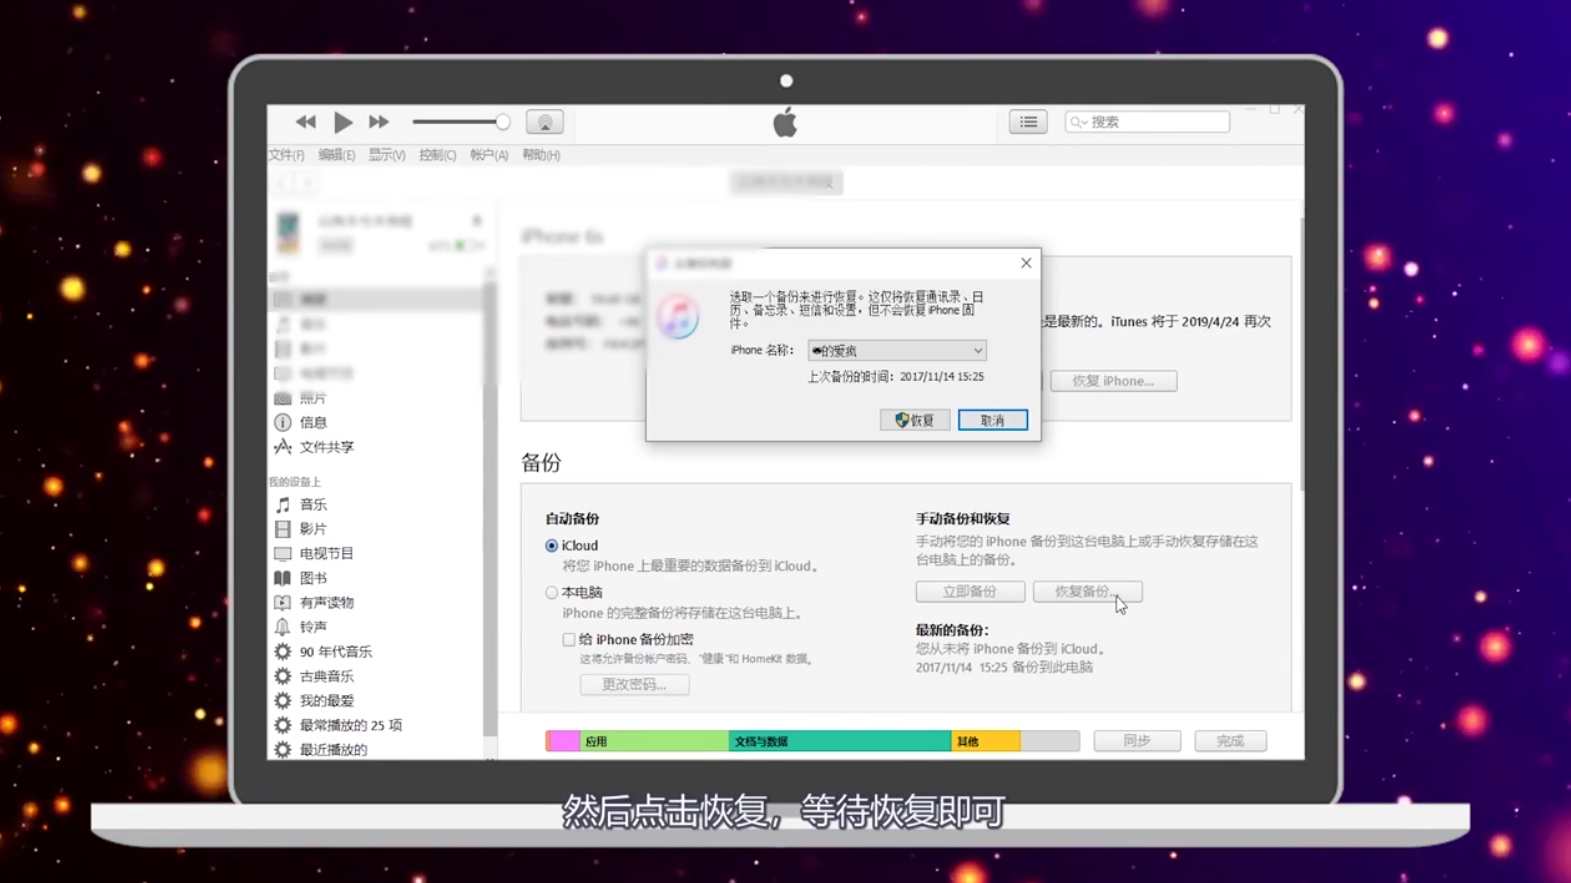This screenshot has width=1571, height=883.
Task: Select 照片 camera icon in sidebar
Action: 283,398
